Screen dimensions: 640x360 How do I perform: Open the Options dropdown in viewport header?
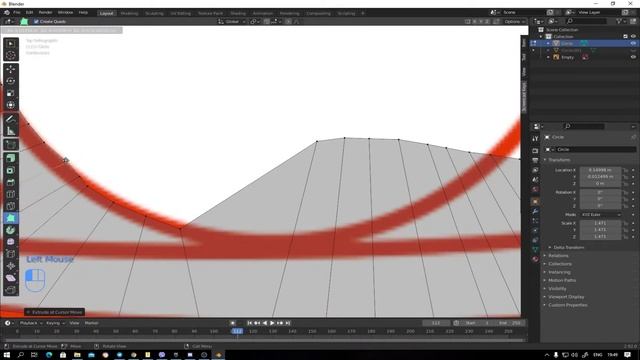coord(514,22)
